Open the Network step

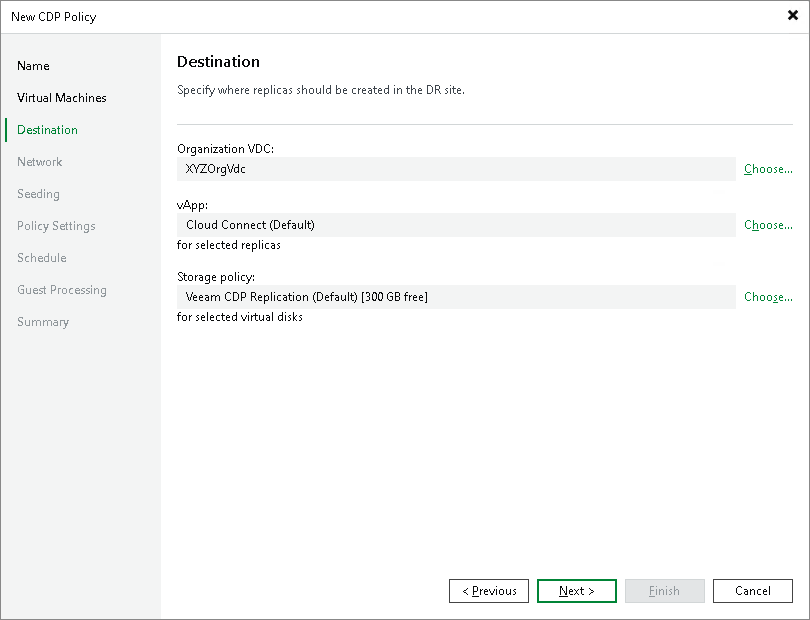pos(40,161)
